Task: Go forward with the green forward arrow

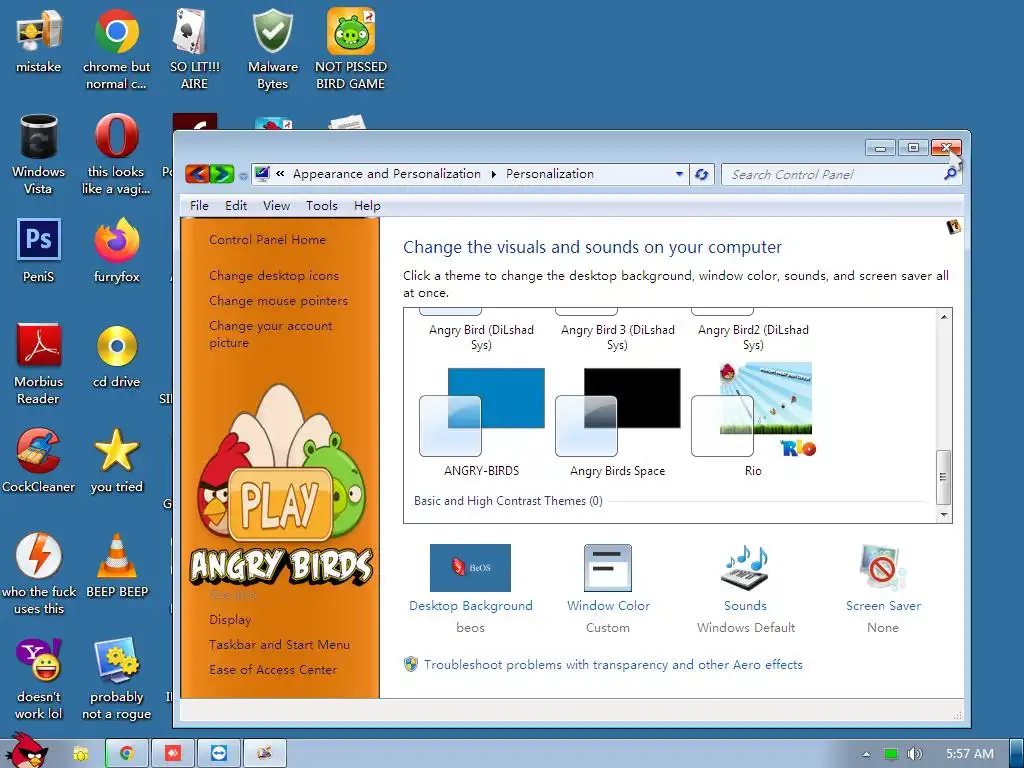Action: click(x=221, y=174)
